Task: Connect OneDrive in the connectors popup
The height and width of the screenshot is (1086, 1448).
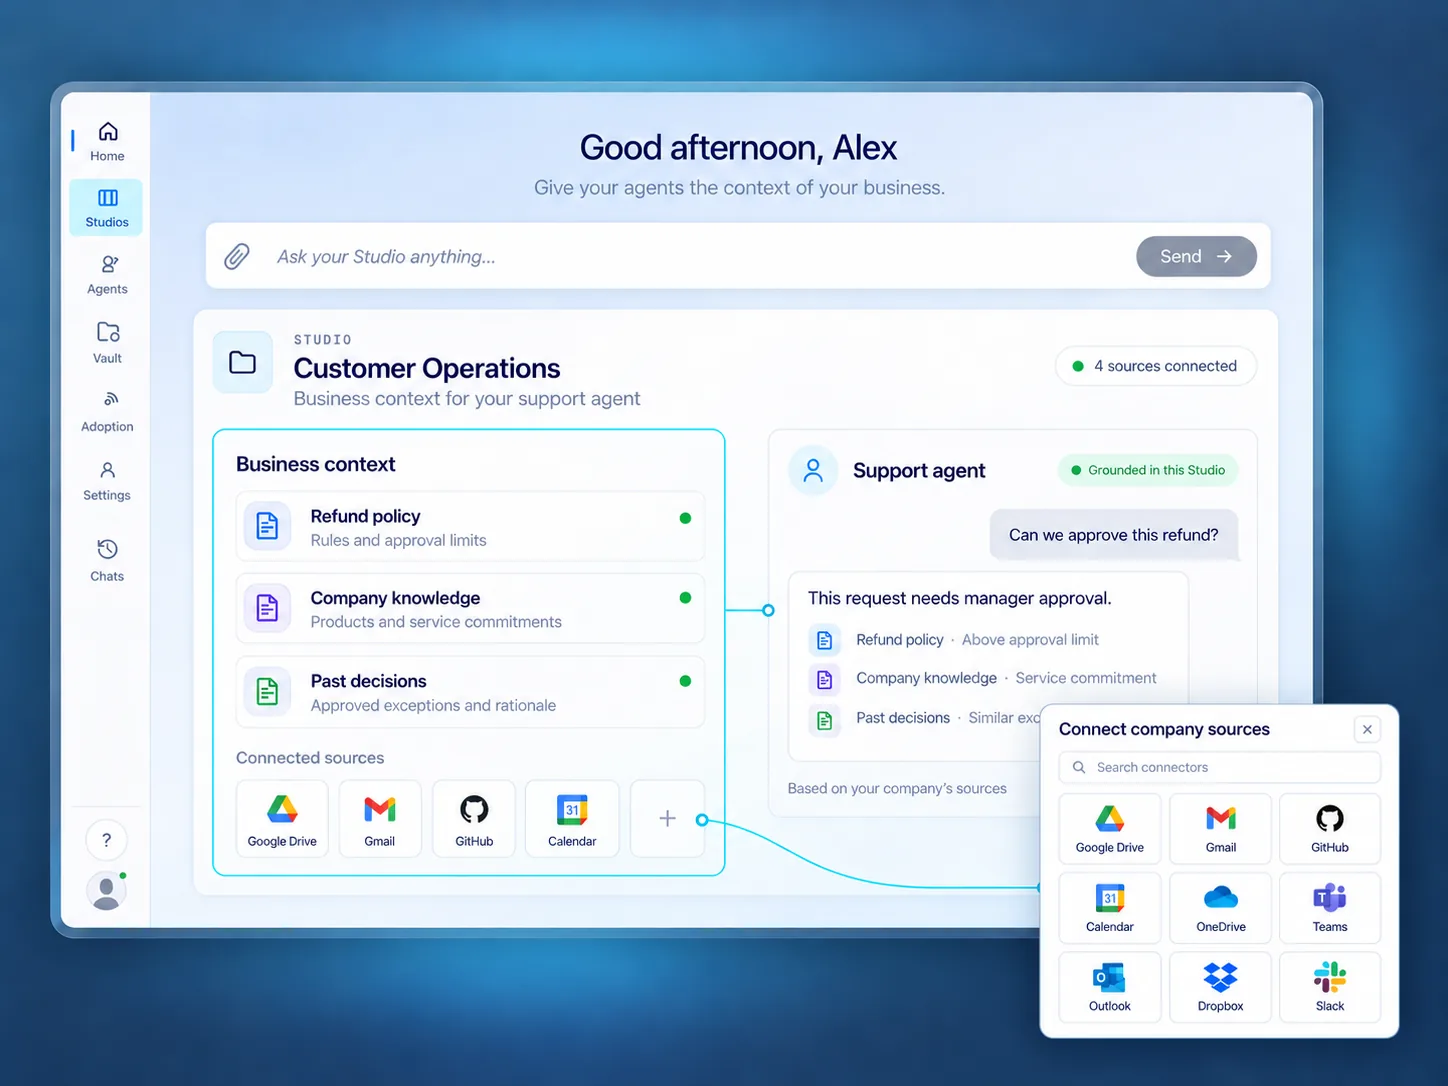Action: point(1220,908)
